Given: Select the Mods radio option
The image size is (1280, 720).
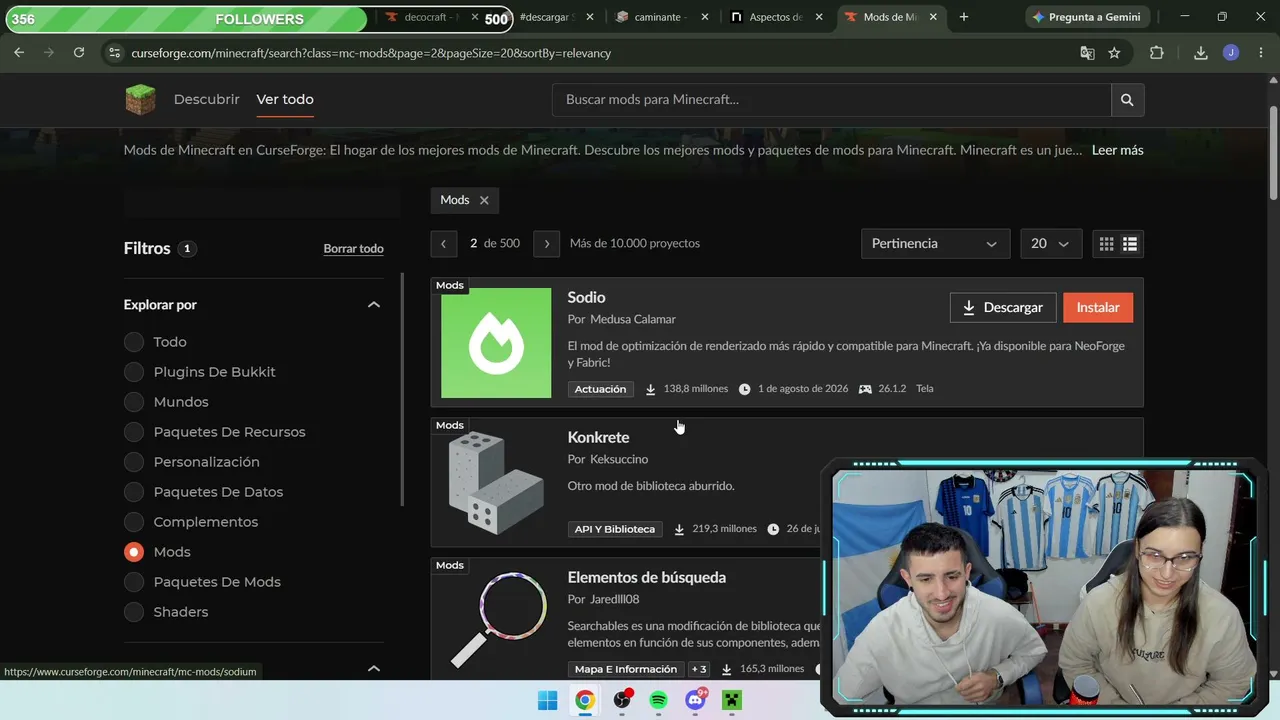Looking at the screenshot, I should click(x=134, y=552).
